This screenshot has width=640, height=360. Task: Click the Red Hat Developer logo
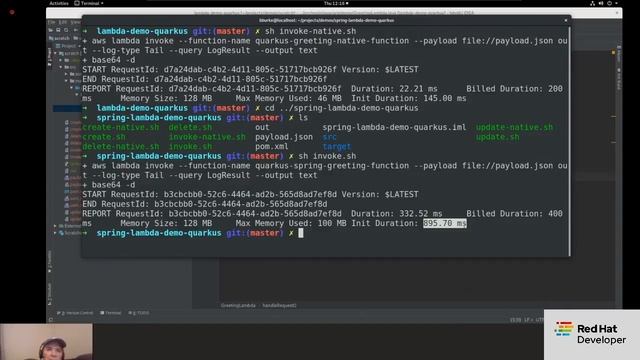tap(591, 334)
